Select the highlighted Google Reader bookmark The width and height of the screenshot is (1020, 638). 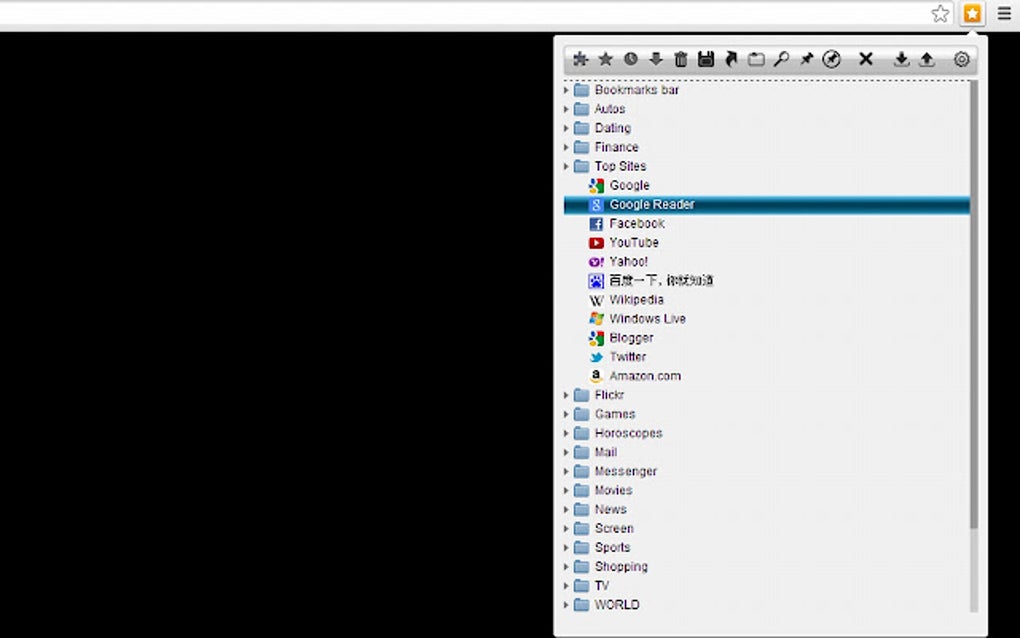[651, 204]
